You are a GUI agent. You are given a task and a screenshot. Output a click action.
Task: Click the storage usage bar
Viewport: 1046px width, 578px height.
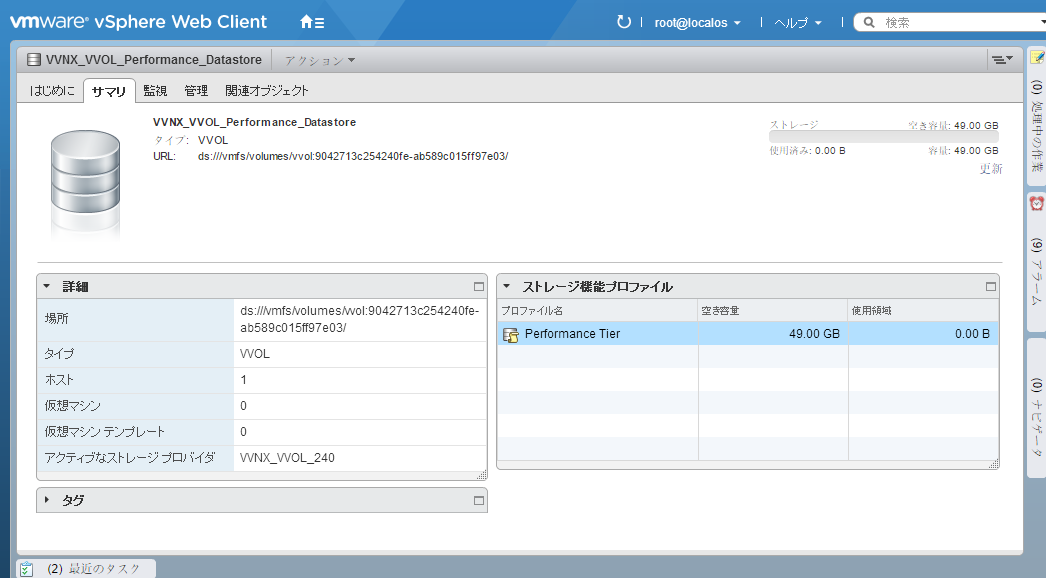pos(884,137)
